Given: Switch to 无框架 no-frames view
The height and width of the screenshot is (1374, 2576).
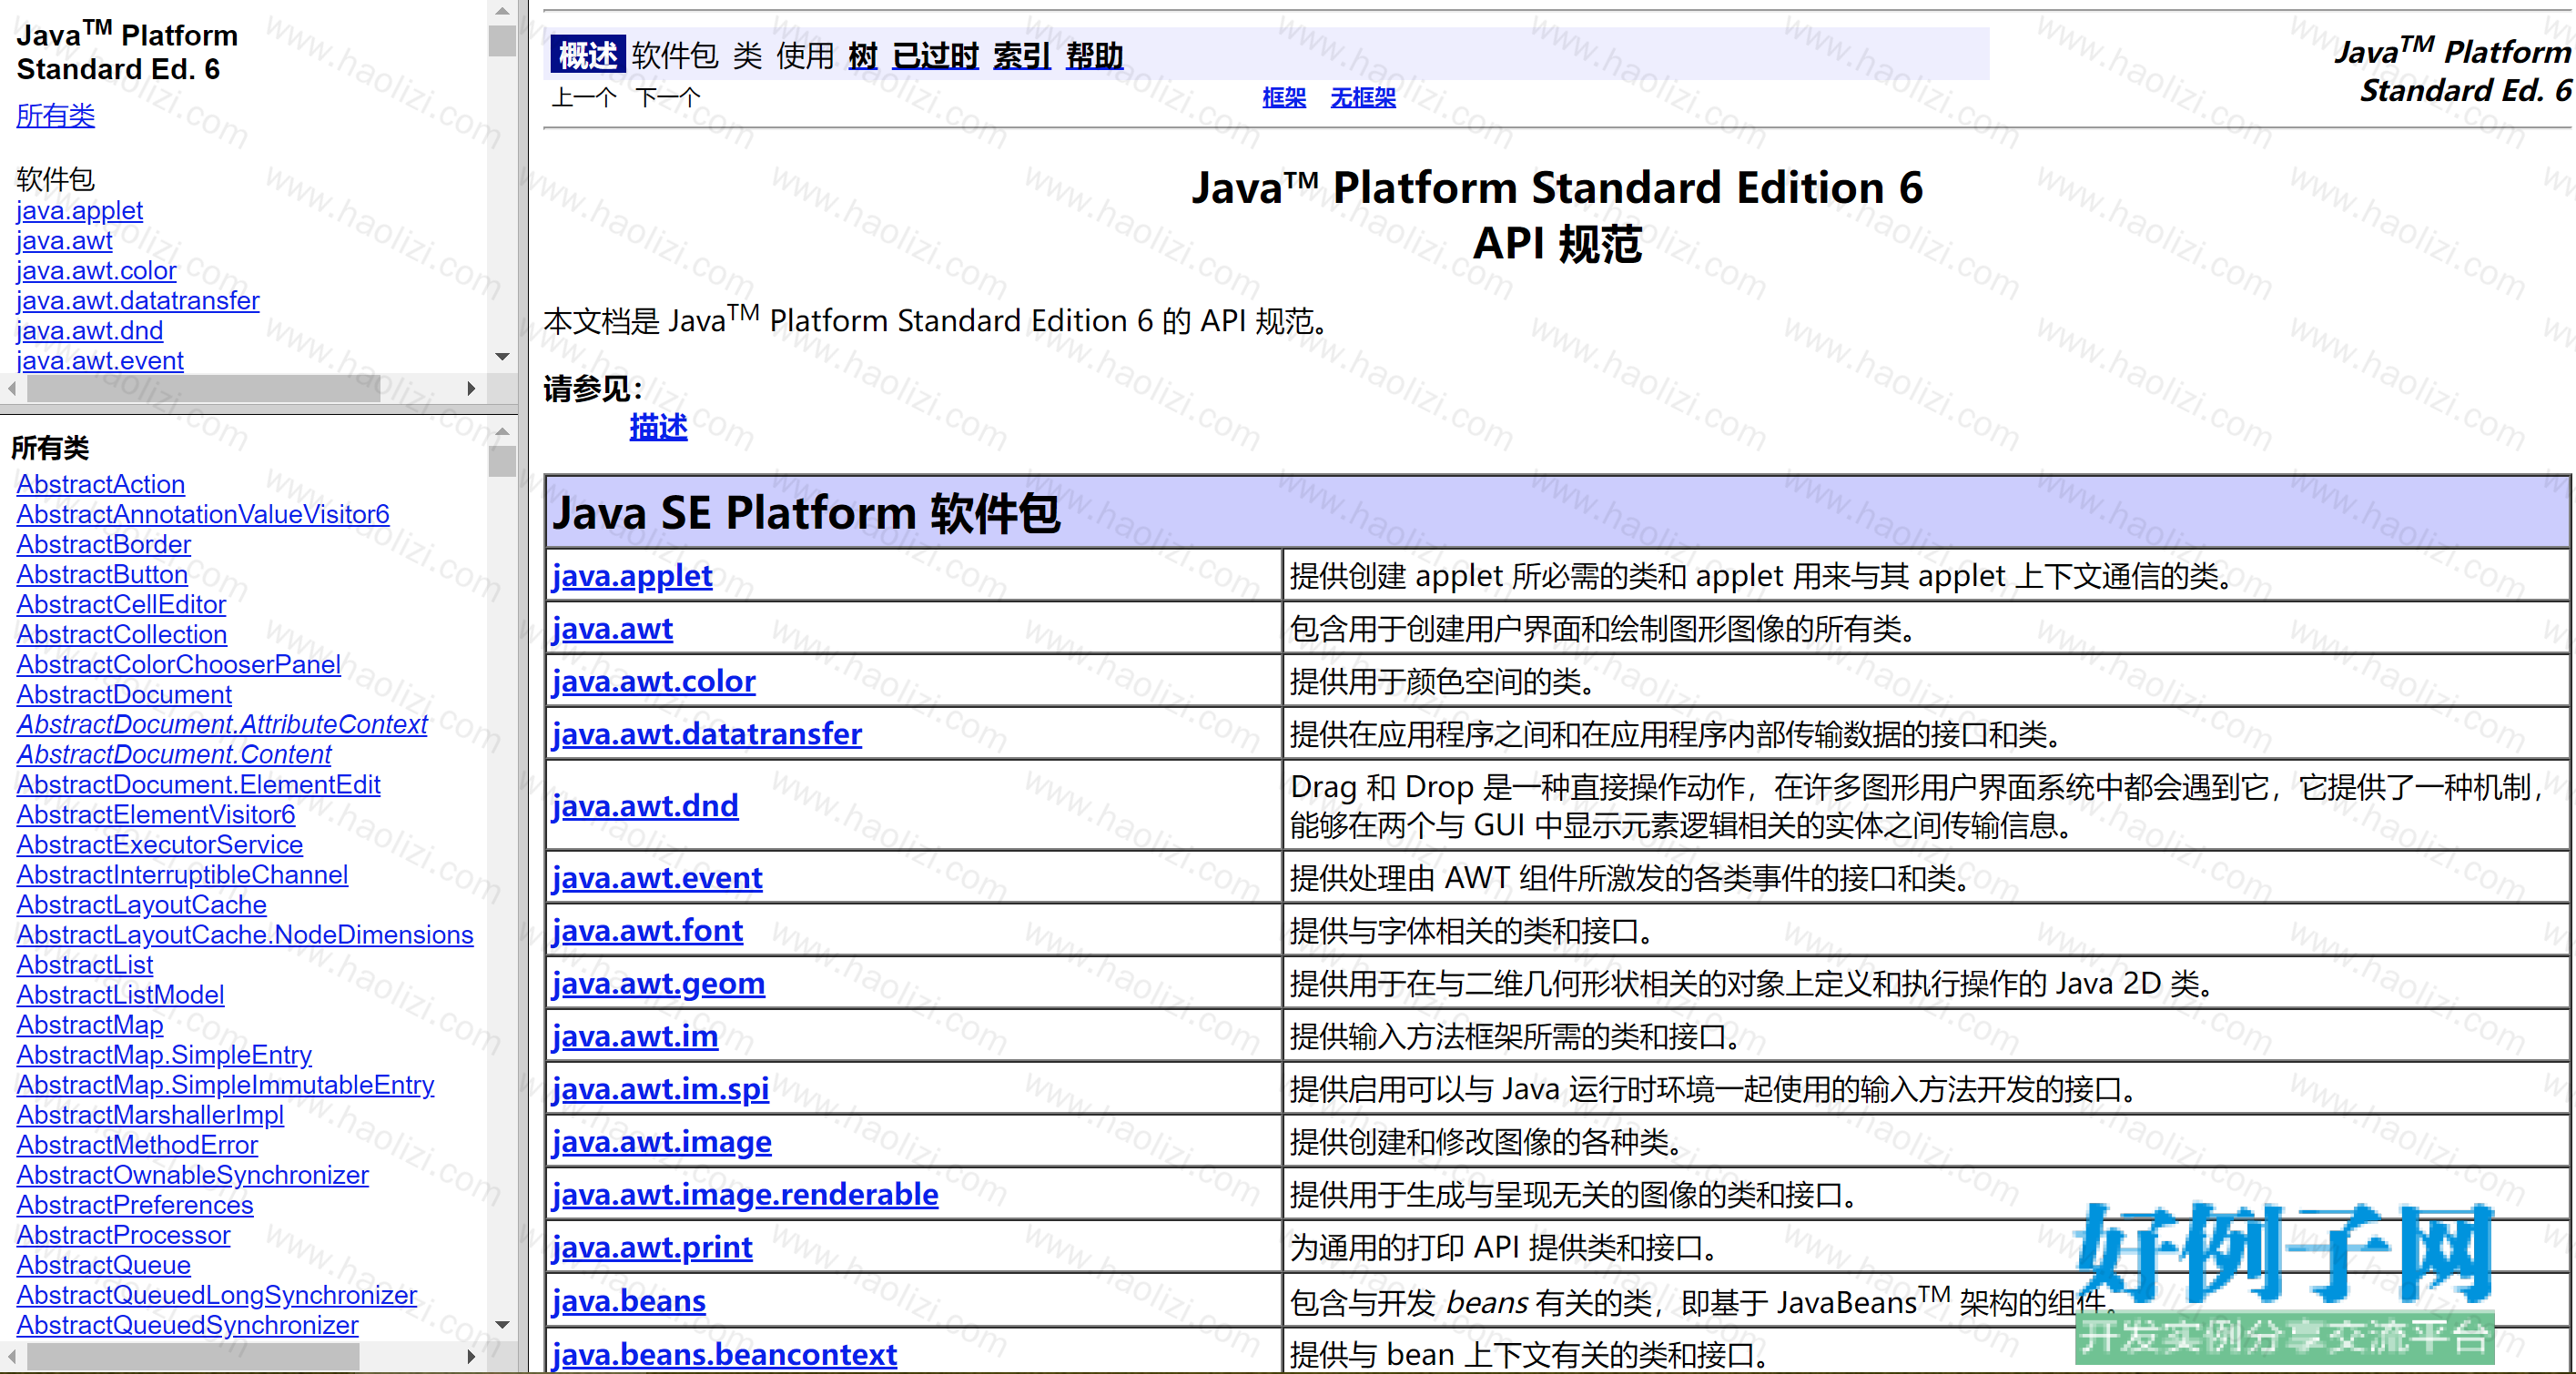Looking at the screenshot, I should click(1363, 97).
